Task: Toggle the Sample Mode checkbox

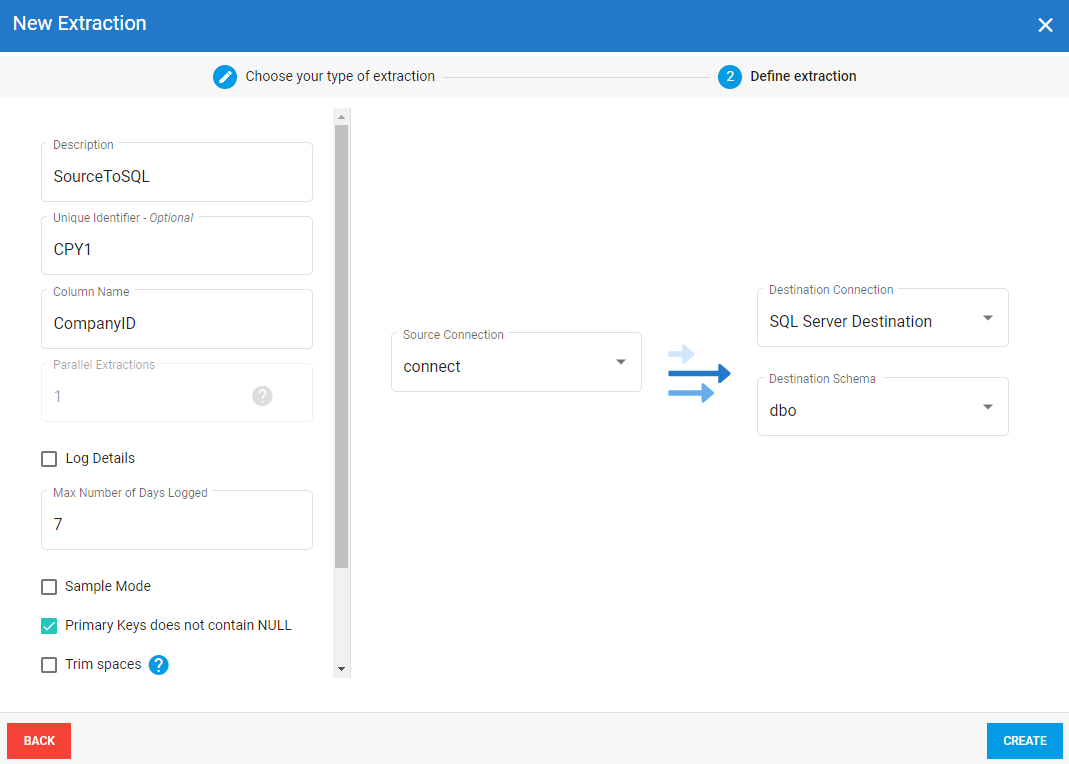Action: pos(49,587)
